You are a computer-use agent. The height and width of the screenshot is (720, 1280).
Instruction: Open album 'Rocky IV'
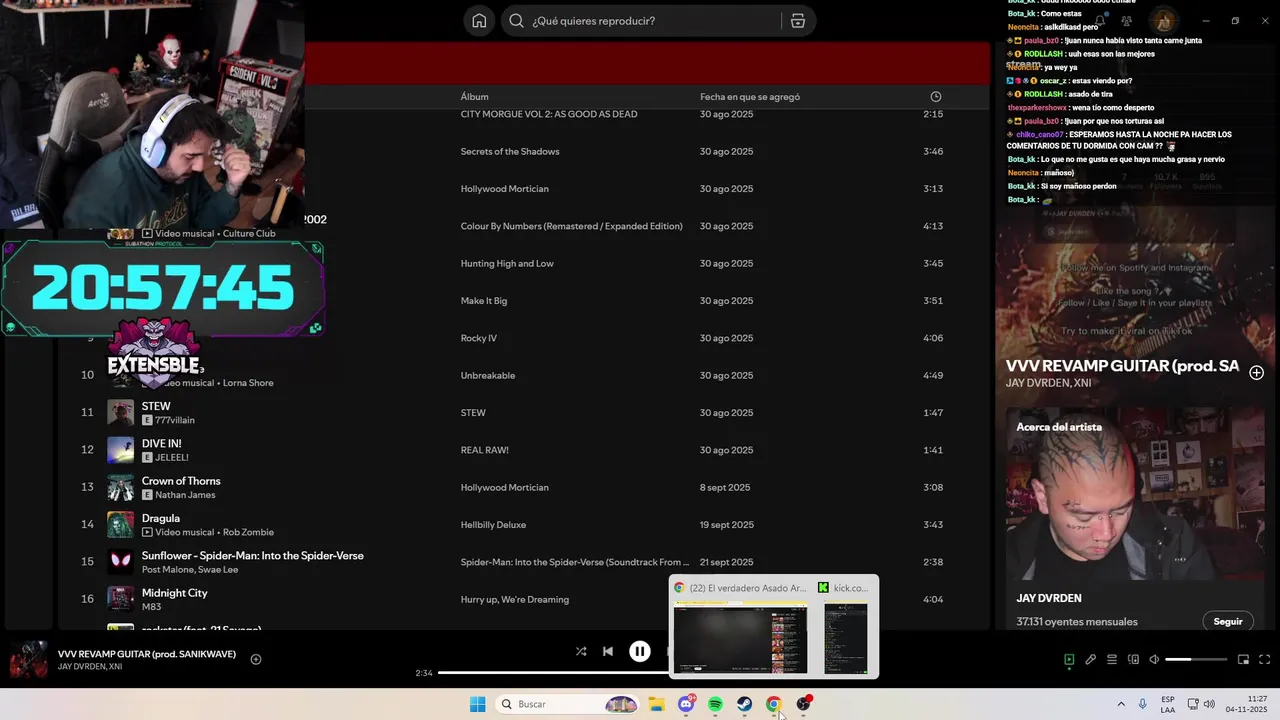[479, 338]
